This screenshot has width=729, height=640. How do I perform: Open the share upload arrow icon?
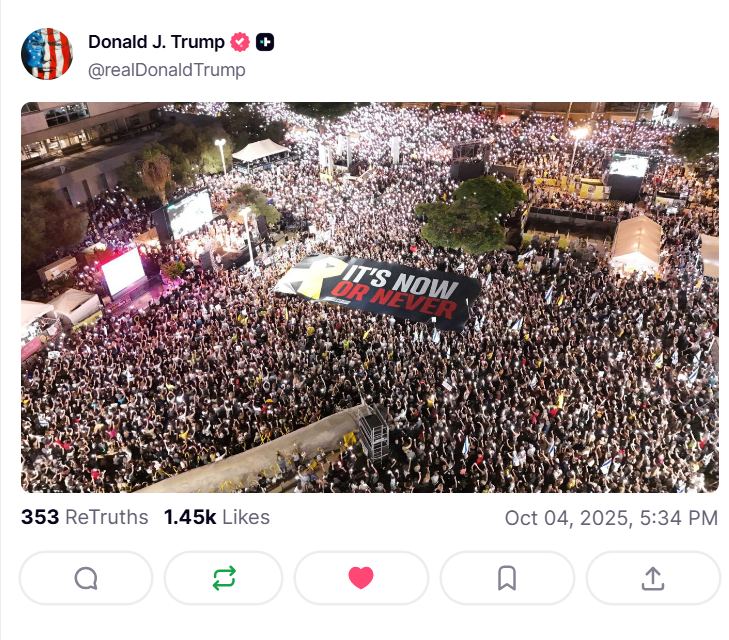[x=653, y=578]
